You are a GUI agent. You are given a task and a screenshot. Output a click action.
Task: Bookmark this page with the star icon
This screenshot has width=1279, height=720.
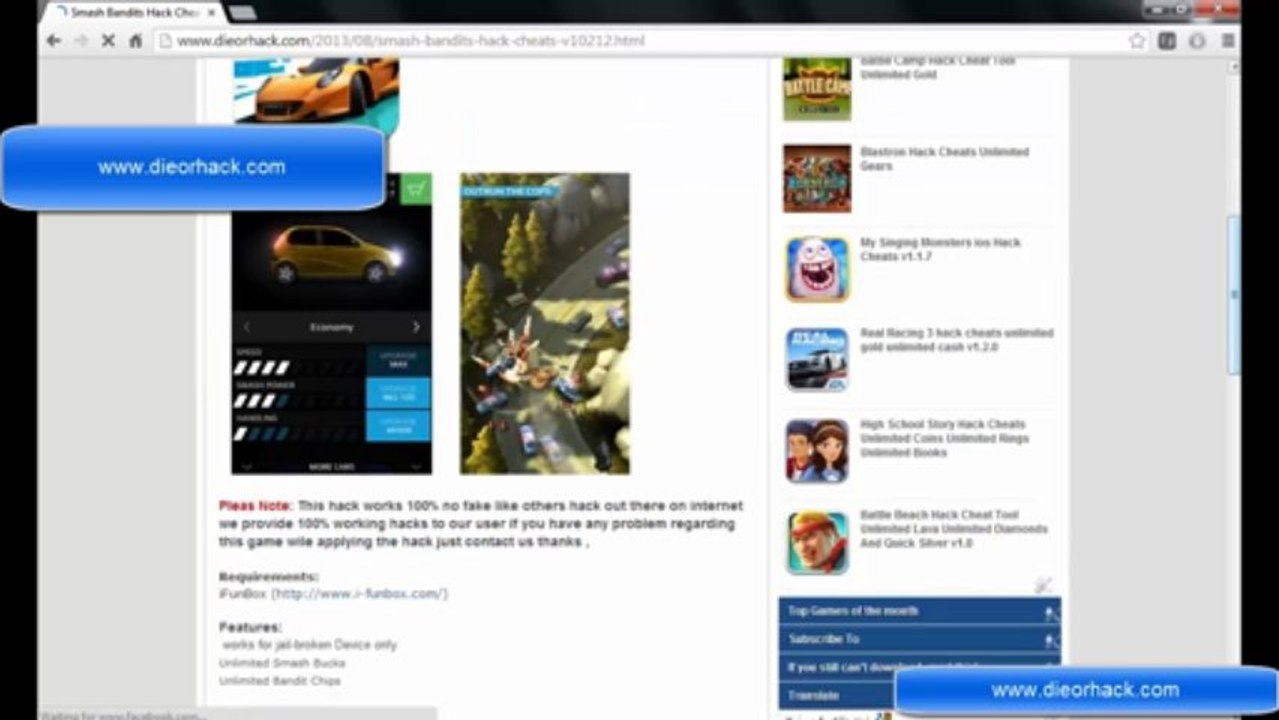point(1137,41)
